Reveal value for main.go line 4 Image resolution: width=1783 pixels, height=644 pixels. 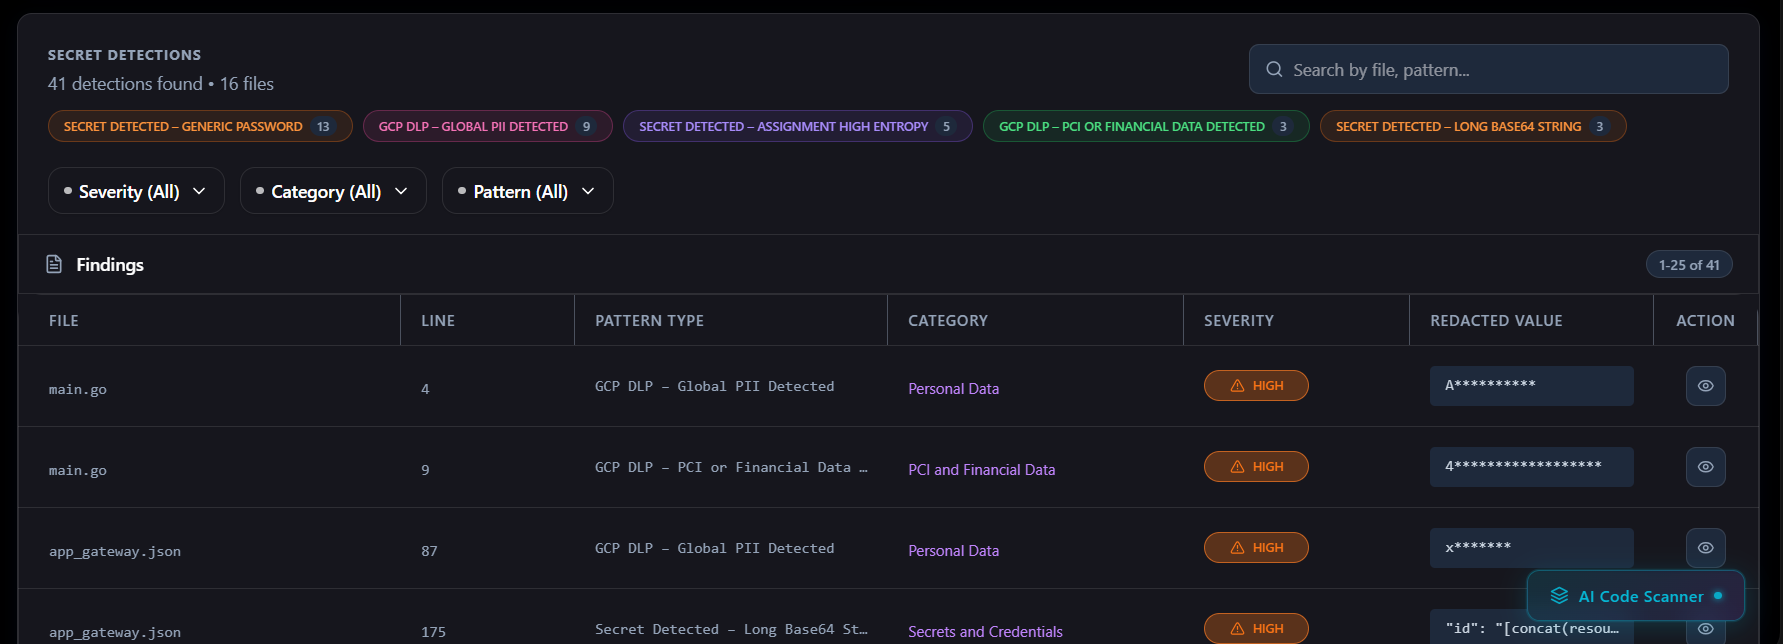pos(1706,386)
